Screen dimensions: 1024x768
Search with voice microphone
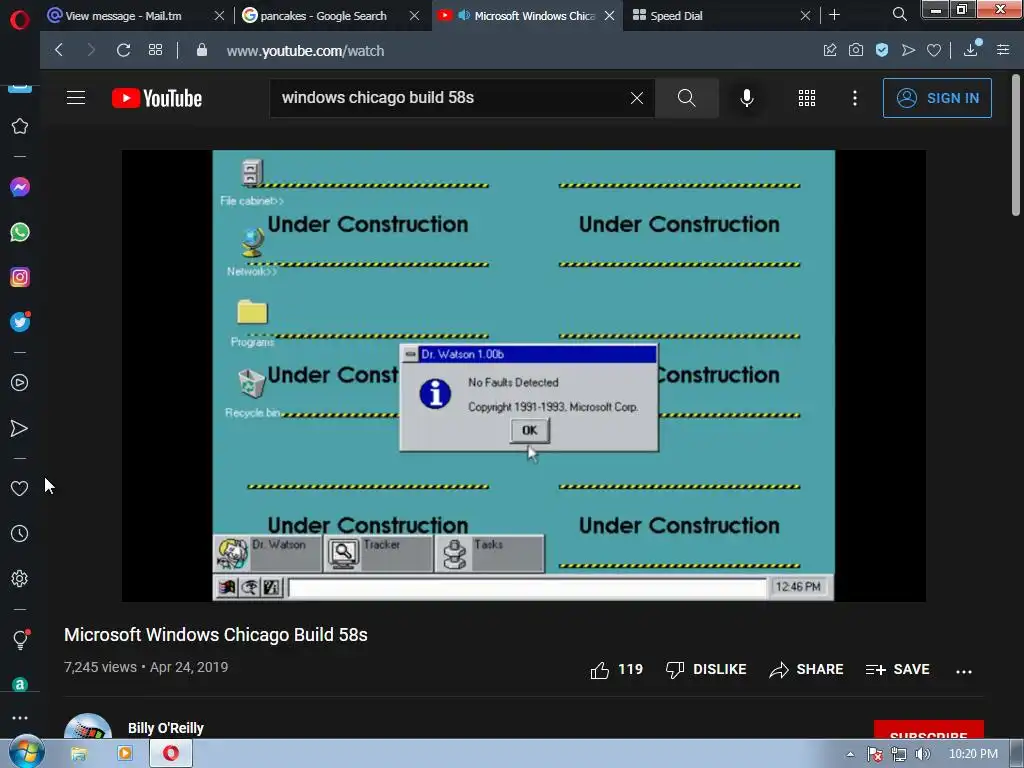pos(747,98)
